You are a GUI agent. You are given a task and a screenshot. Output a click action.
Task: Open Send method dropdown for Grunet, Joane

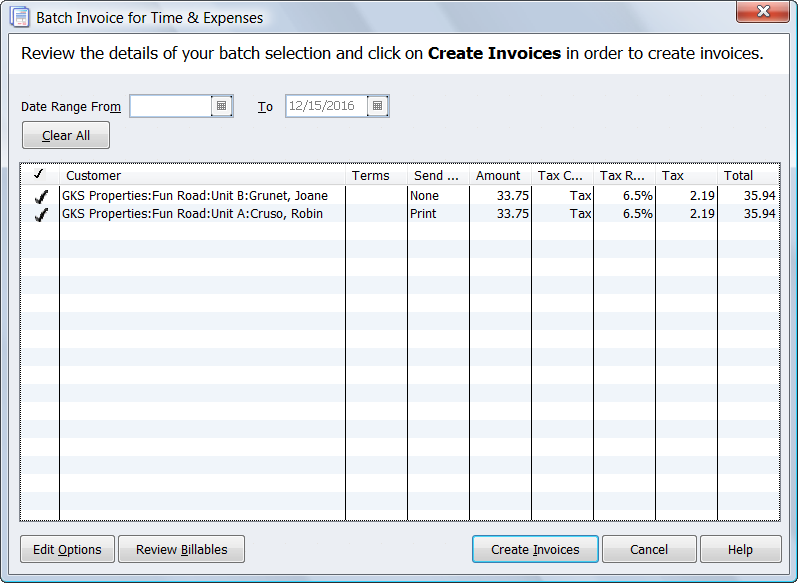point(437,196)
